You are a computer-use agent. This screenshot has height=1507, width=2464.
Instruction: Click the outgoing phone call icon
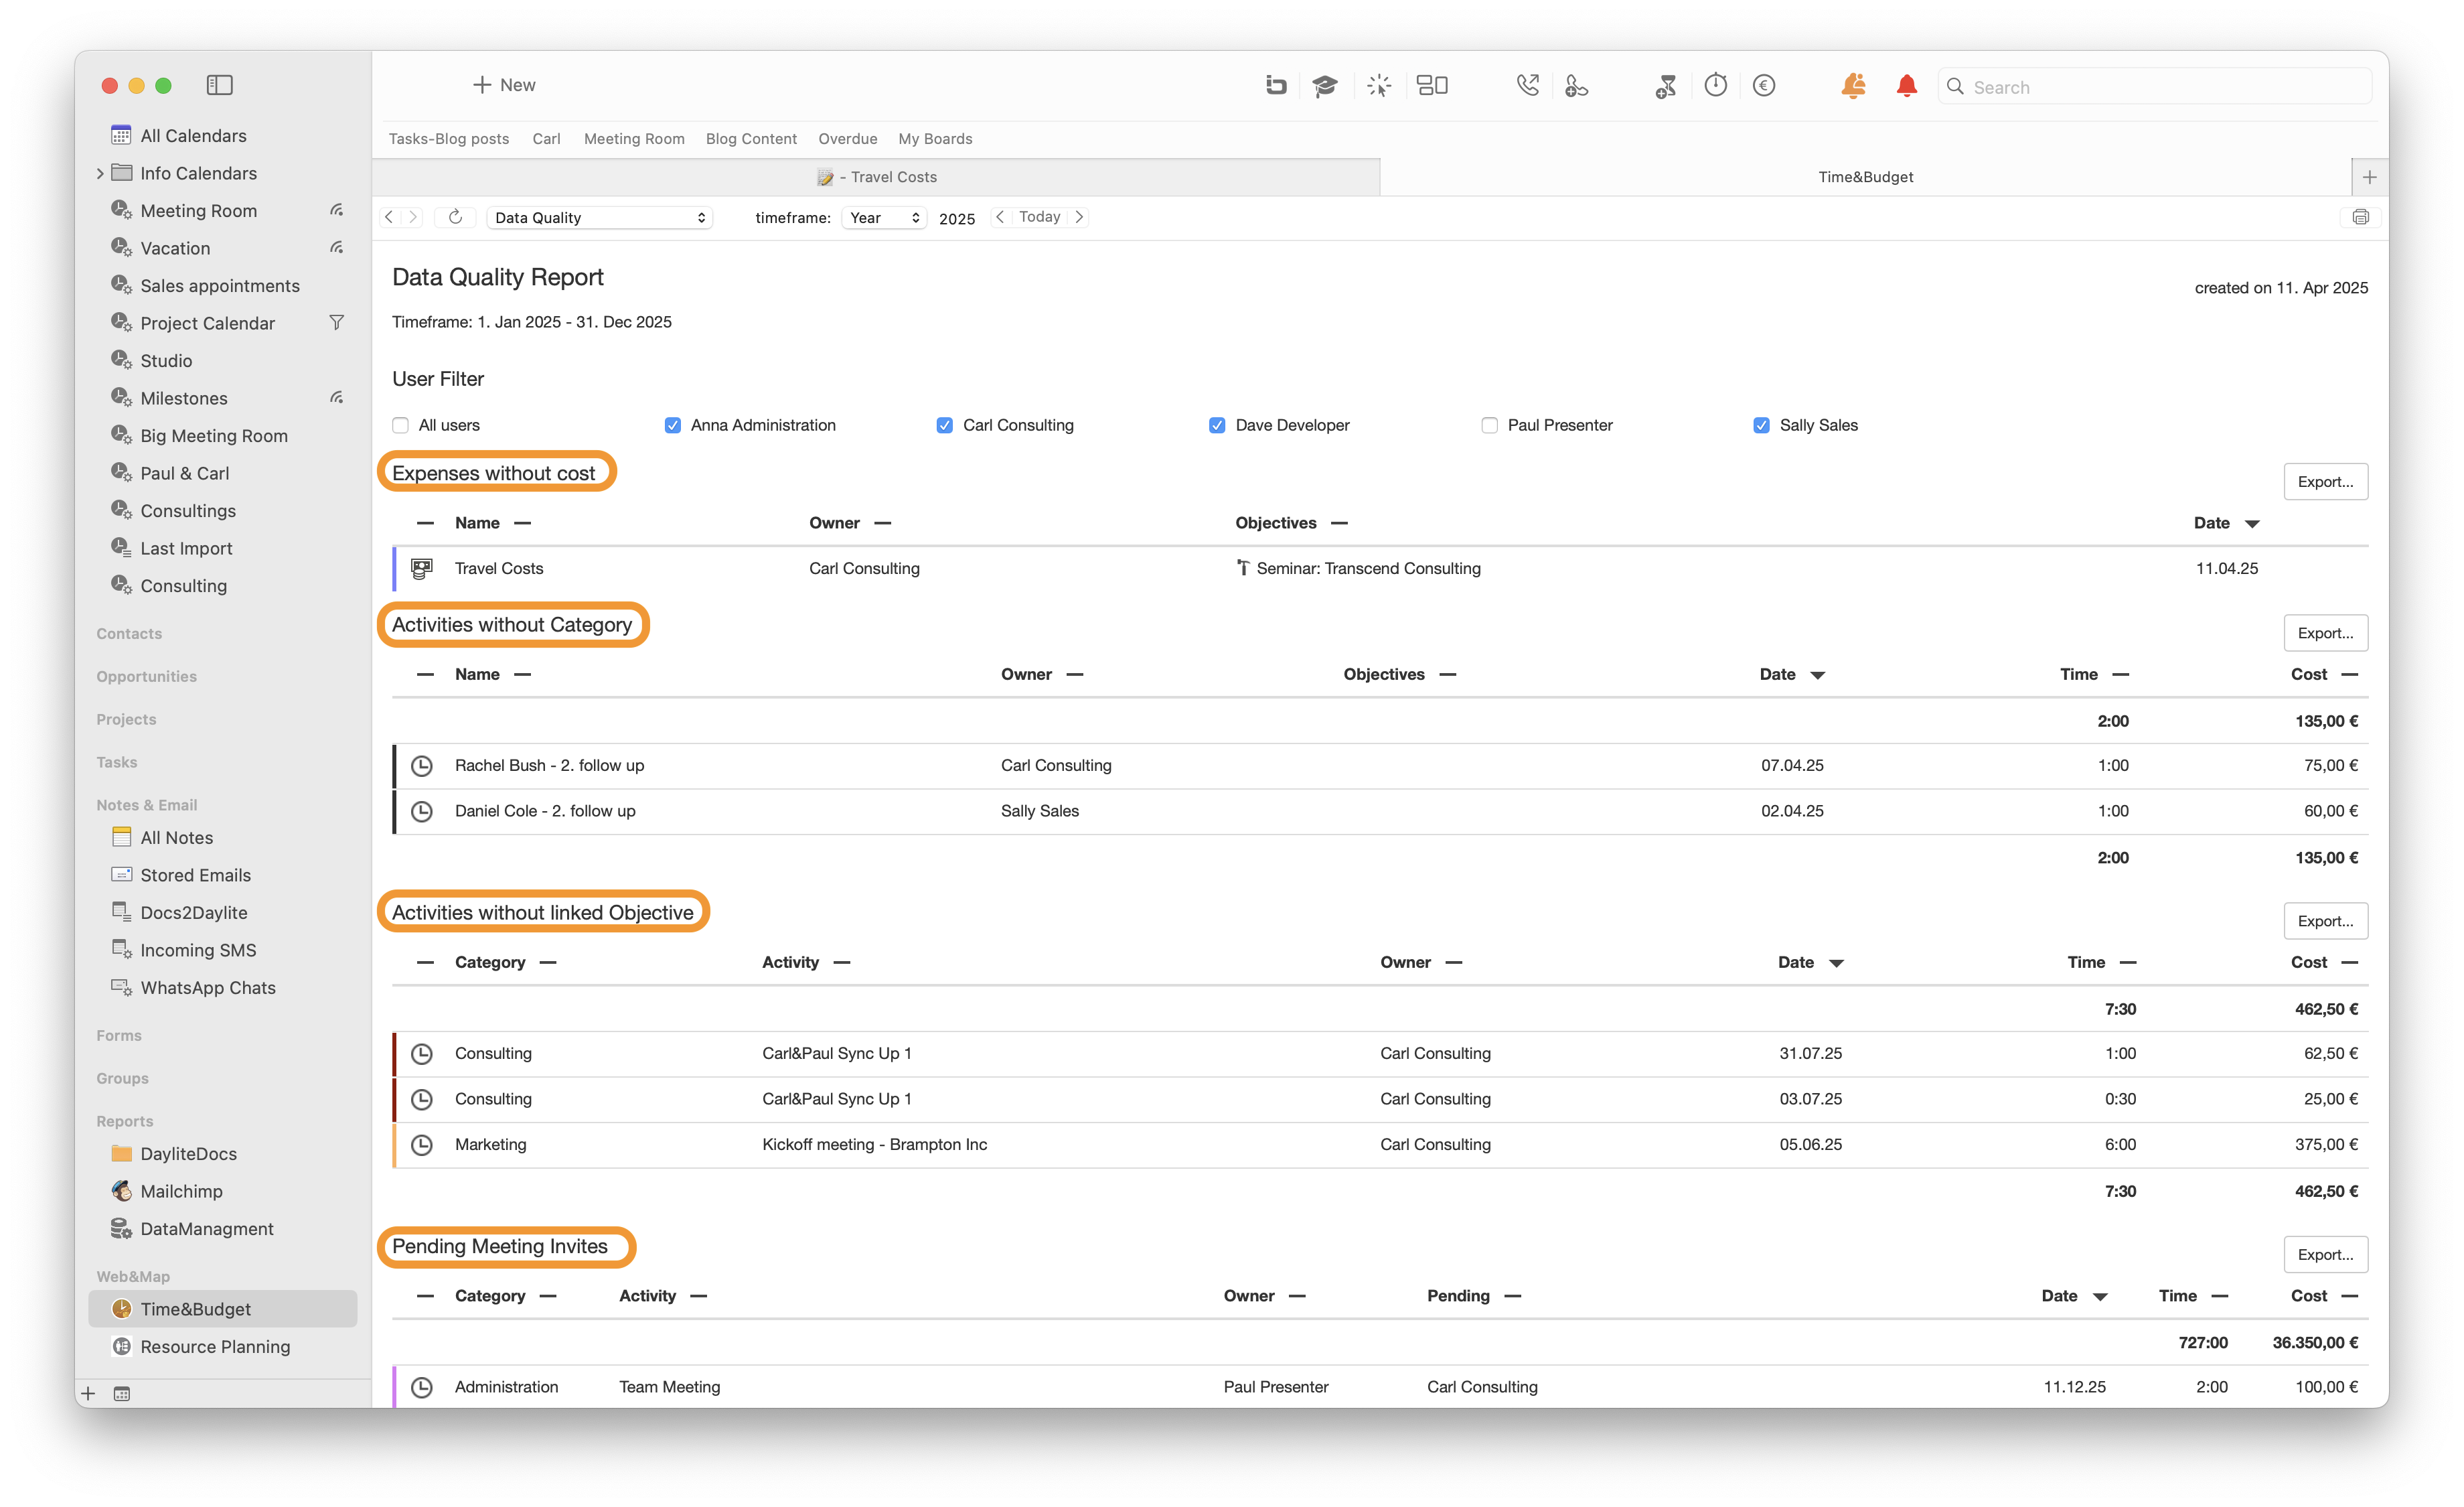[1527, 86]
